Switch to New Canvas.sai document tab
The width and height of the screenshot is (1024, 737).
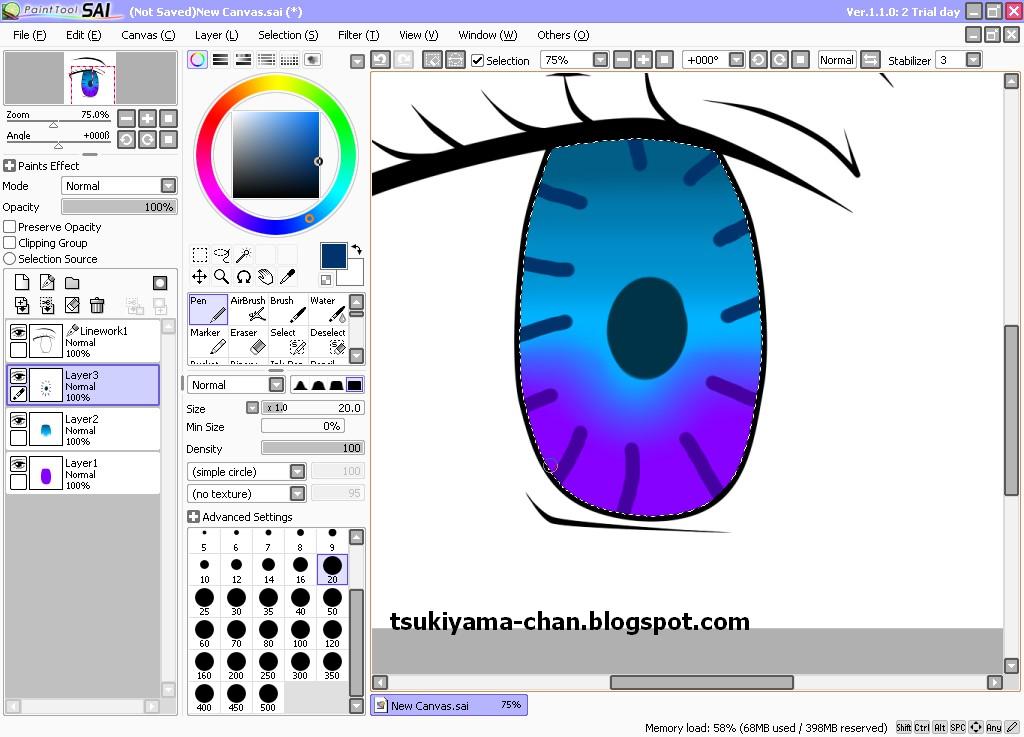coord(449,706)
